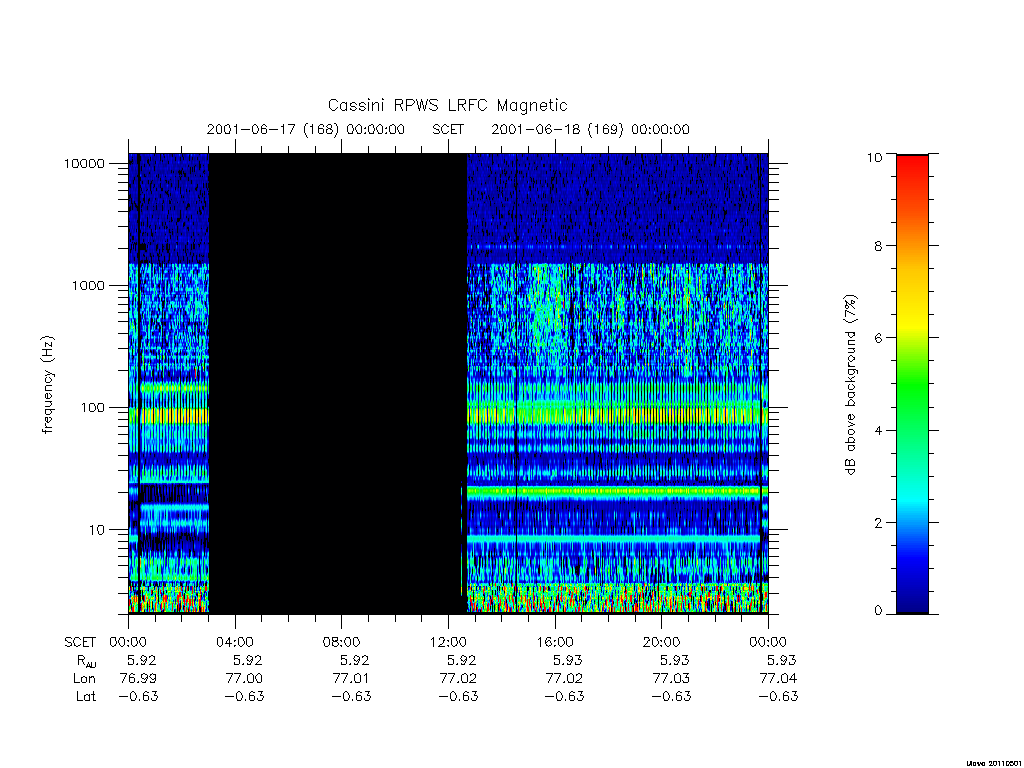Click R_AU value 5.92 in 04:00 column

pos(248,660)
